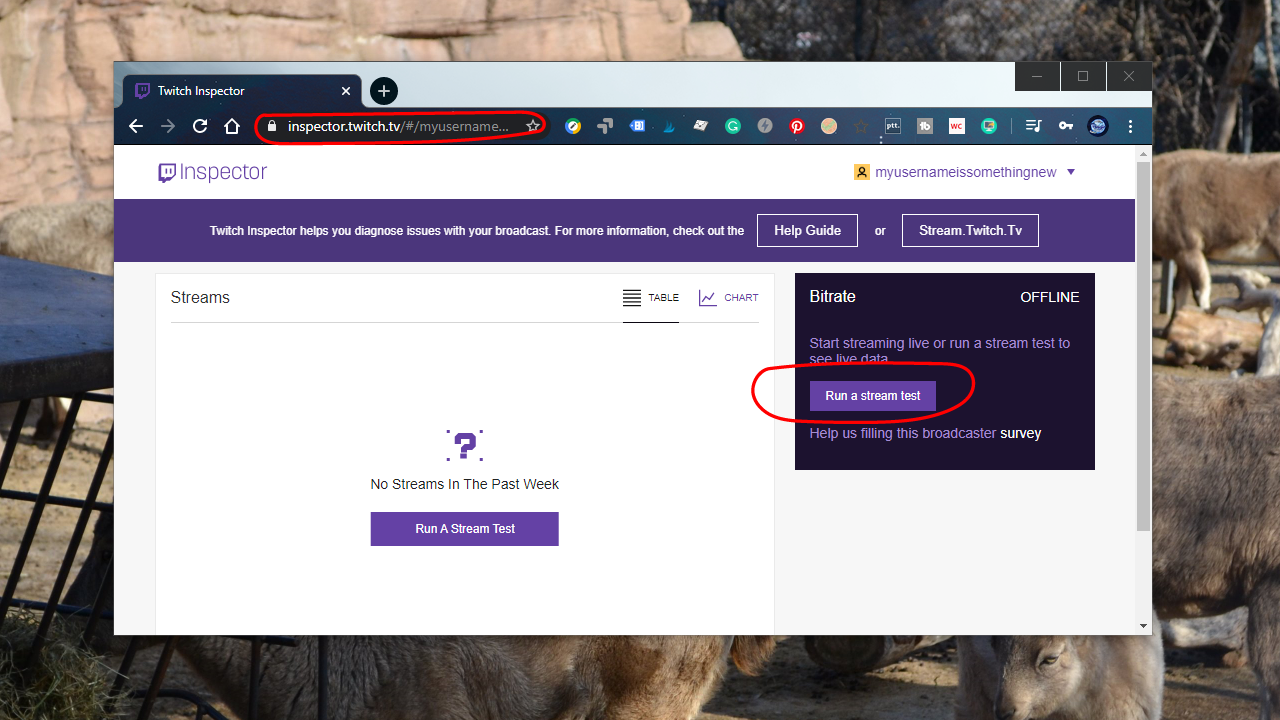Open the media playlist control icon
Viewport: 1280px width, 720px height.
[1034, 126]
